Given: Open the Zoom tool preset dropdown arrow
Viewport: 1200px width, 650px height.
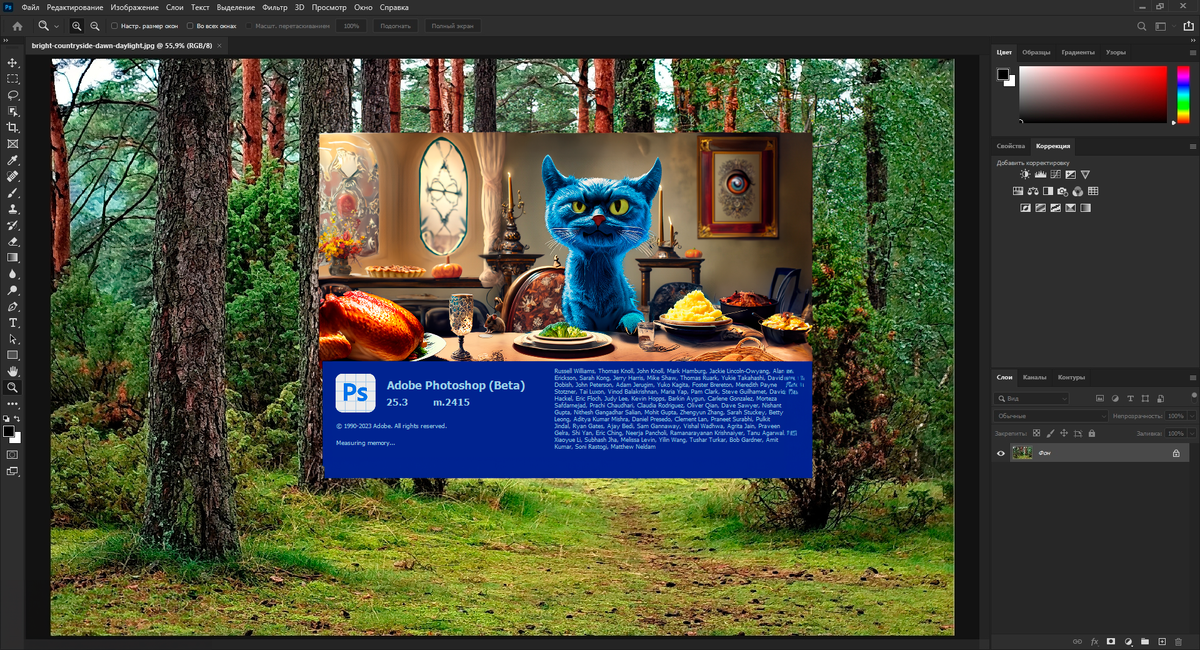Looking at the screenshot, I should click(56, 26).
